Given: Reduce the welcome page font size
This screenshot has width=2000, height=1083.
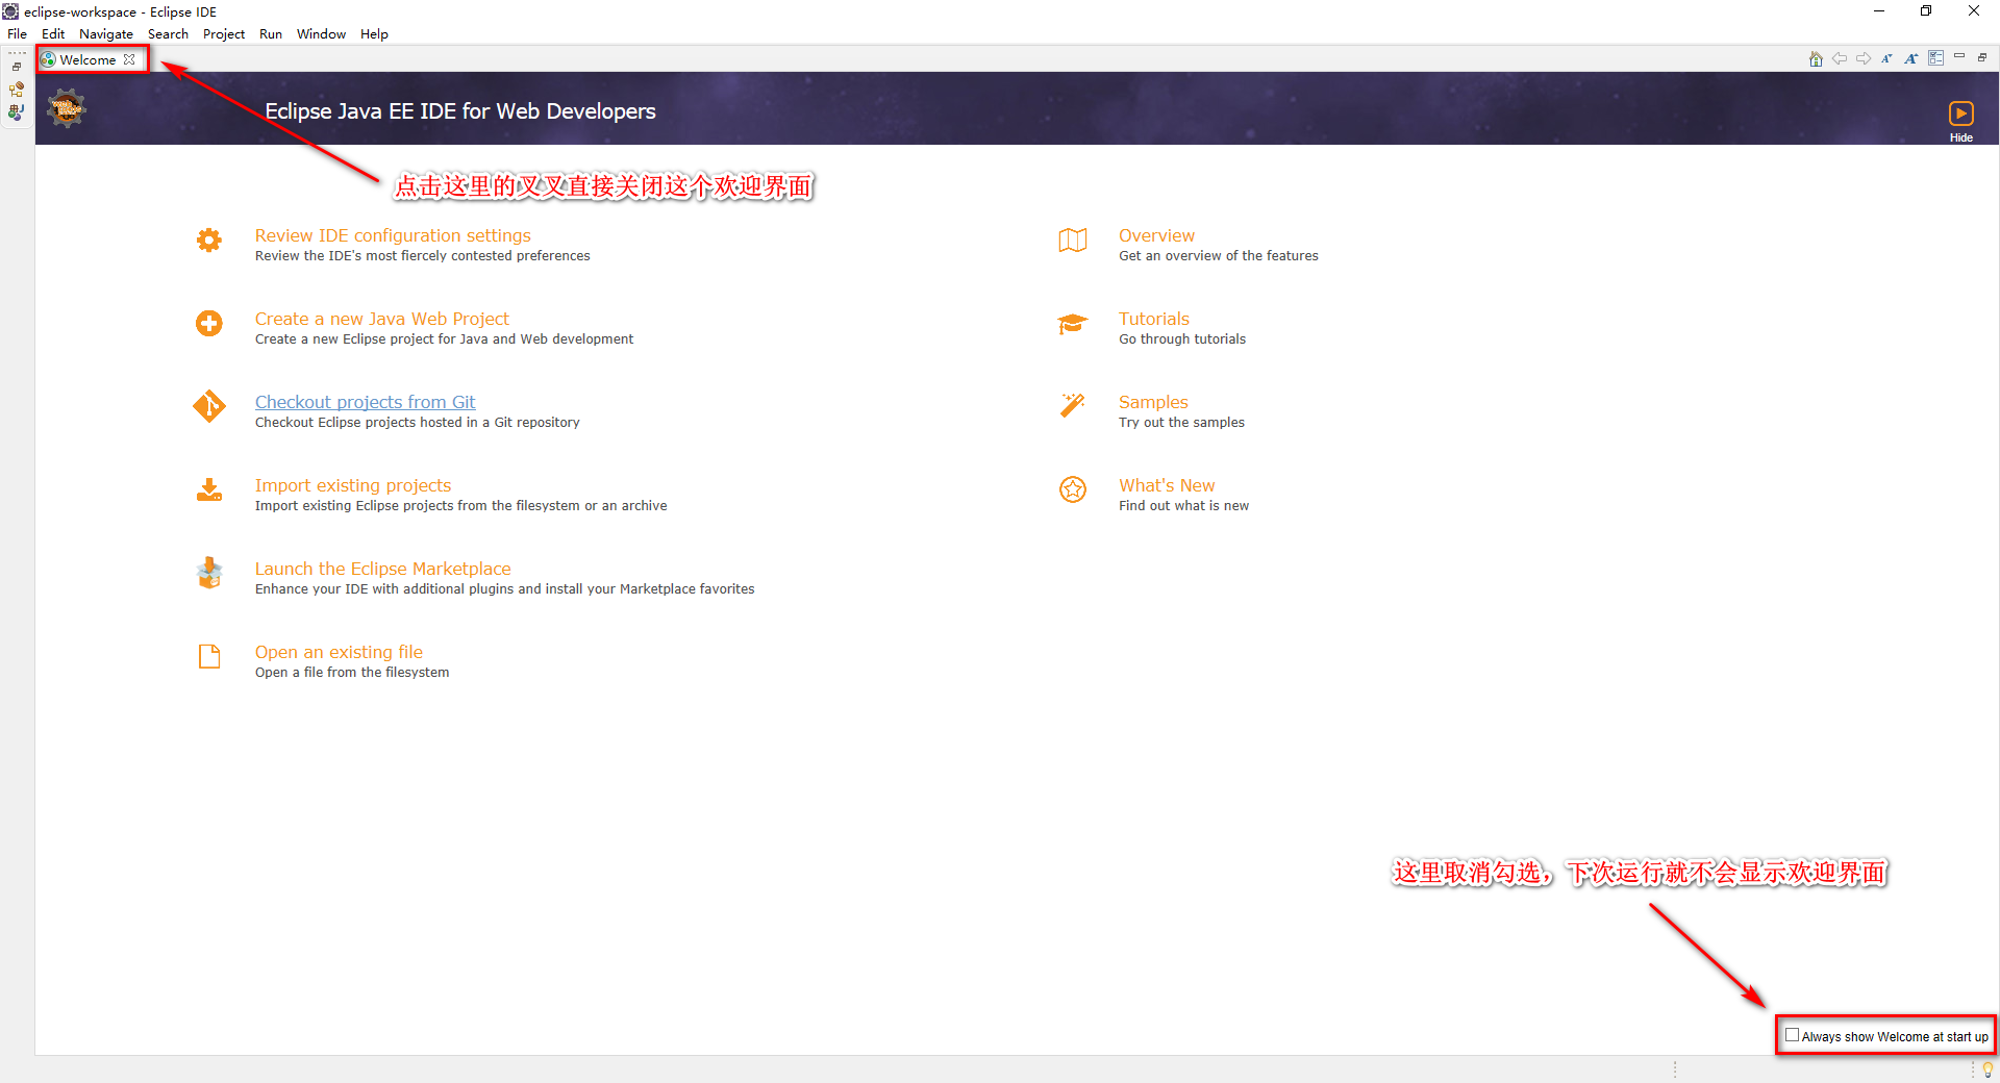Looking at the screenshot, I should pyautogui.click(x=1887, y=59).
